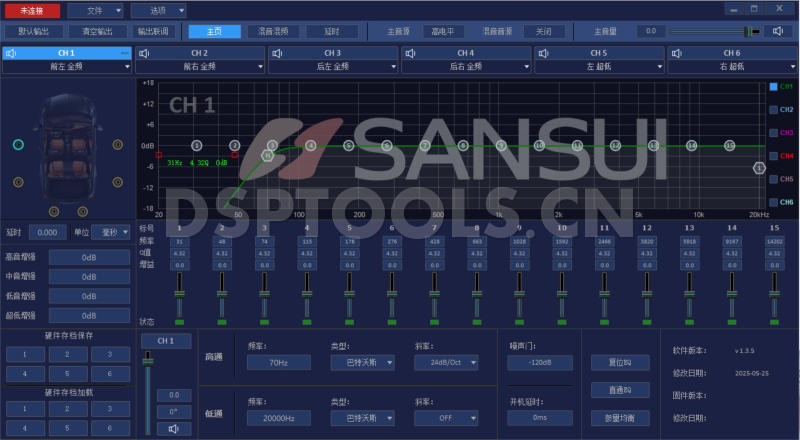
Task: Enable the CH5 curve checkbox
Action: coord(773,178)
